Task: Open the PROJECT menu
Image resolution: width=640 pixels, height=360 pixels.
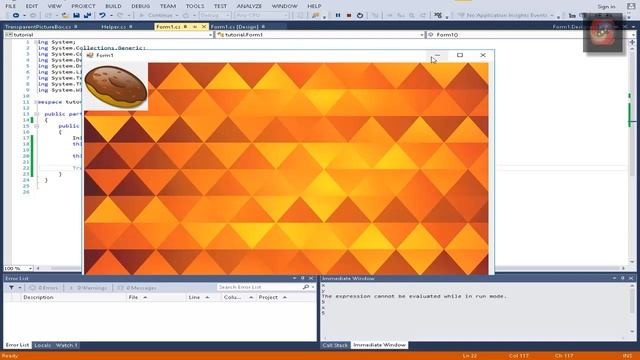Action: pos(83,6)
